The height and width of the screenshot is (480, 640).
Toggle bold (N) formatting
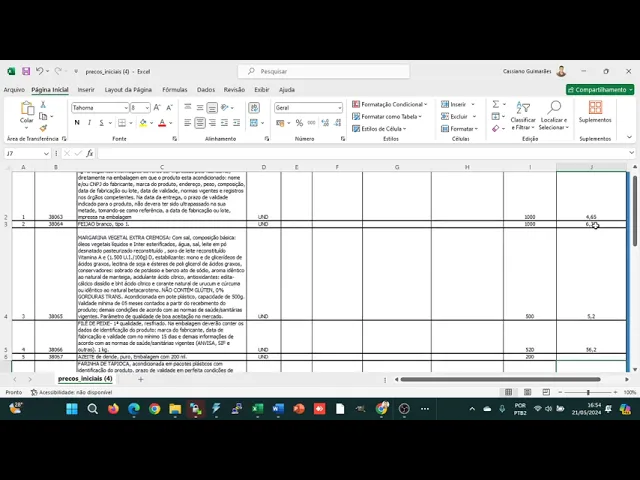pos(77,123)
